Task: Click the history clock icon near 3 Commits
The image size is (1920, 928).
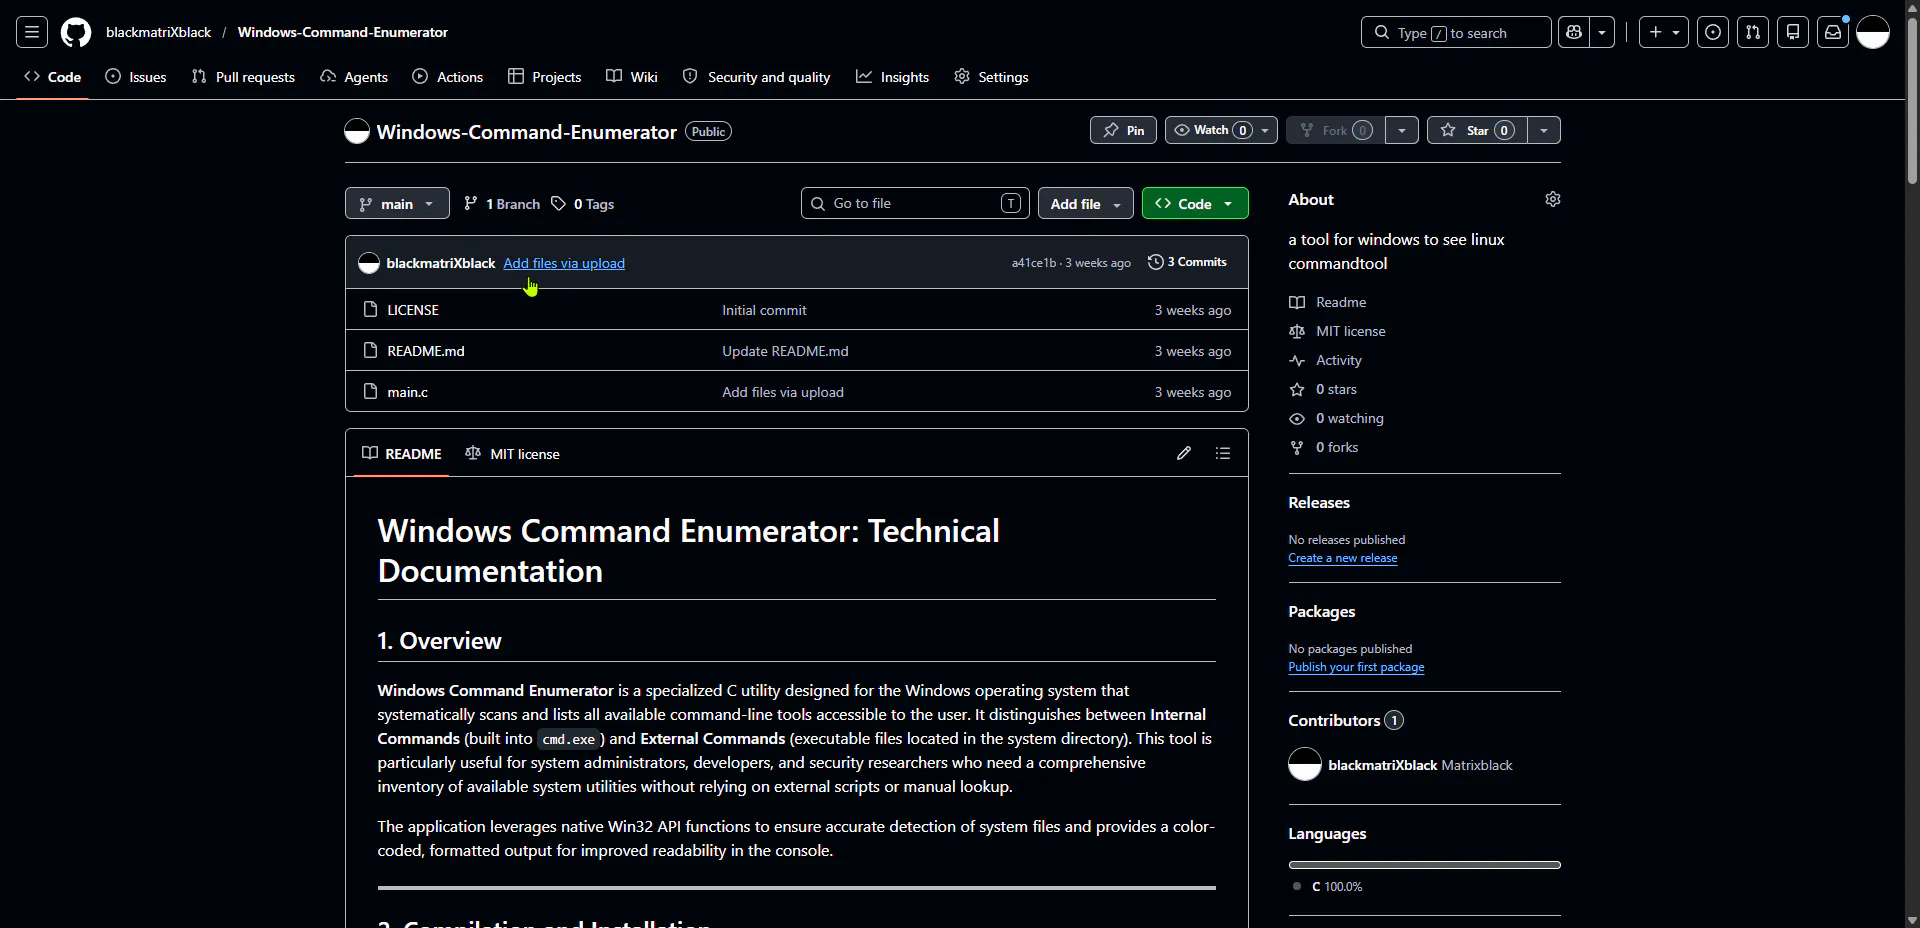Action: coord(1156,262)
